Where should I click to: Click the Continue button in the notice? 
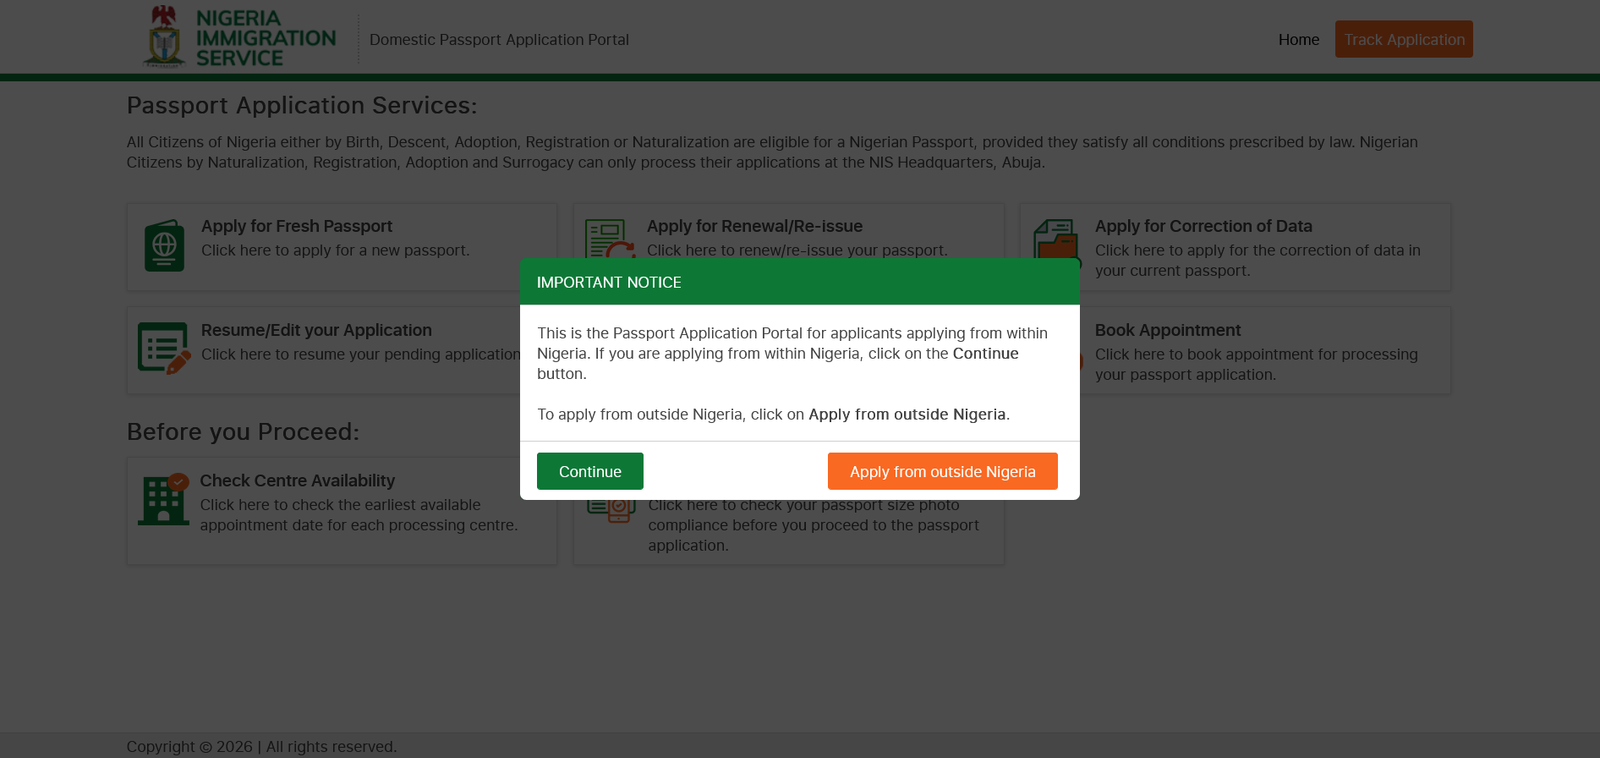590,471
